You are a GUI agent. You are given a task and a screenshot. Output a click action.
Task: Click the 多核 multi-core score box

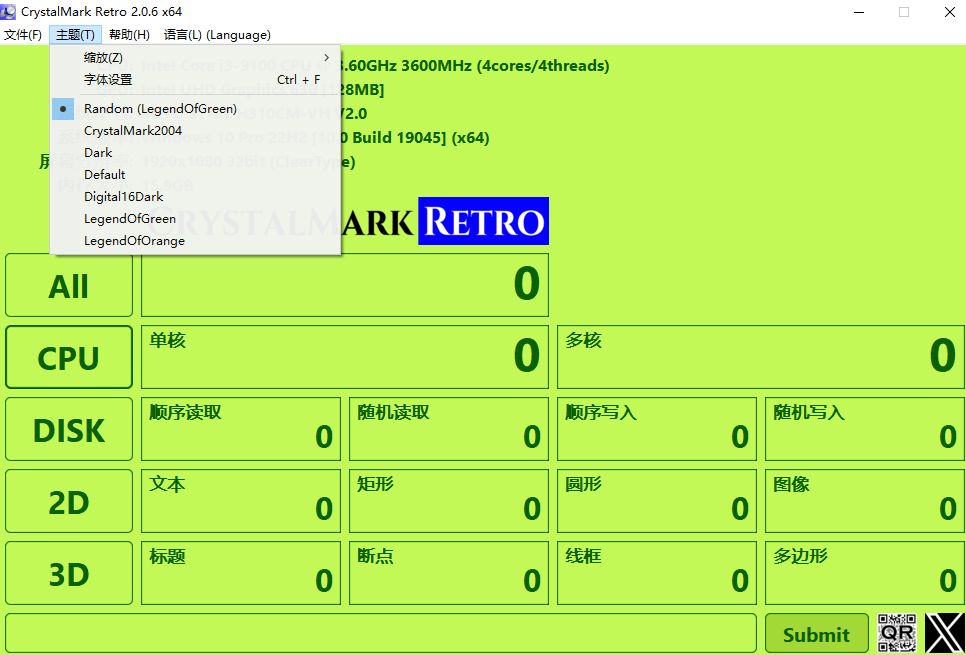point(761,357)
